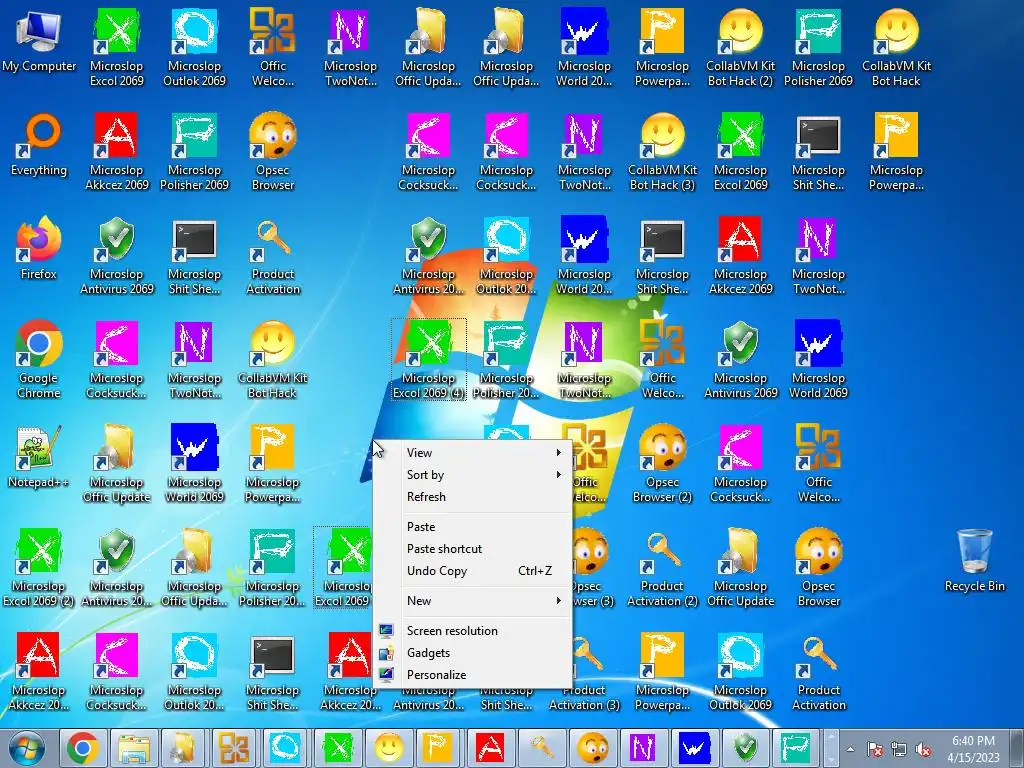Viewport: 1024px width, 768px height.
Task: Open the purple TwoNot N icon in the taskbar
Action: click(x=643, y=748)
